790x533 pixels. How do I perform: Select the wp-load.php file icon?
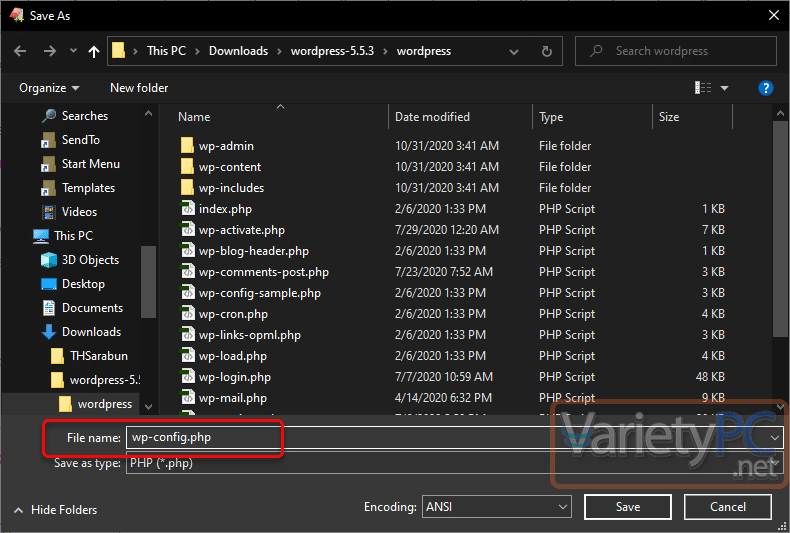pyautogui.click(x=187, y=356)
